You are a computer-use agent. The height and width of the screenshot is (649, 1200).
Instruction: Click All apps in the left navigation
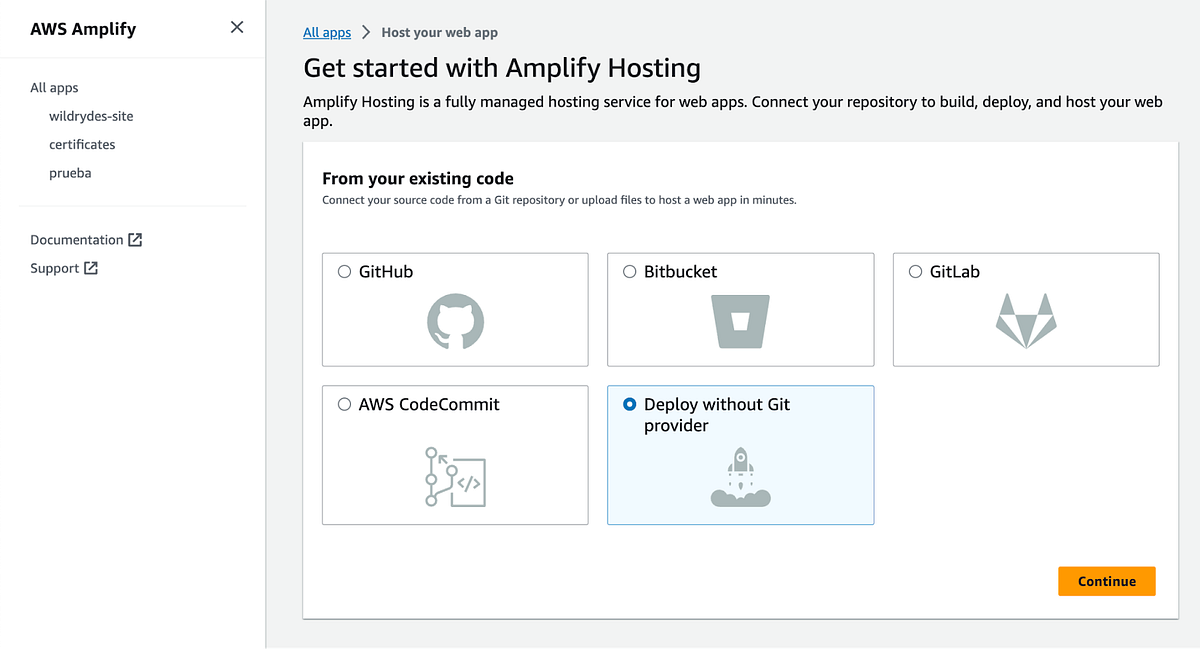(54, 87)
